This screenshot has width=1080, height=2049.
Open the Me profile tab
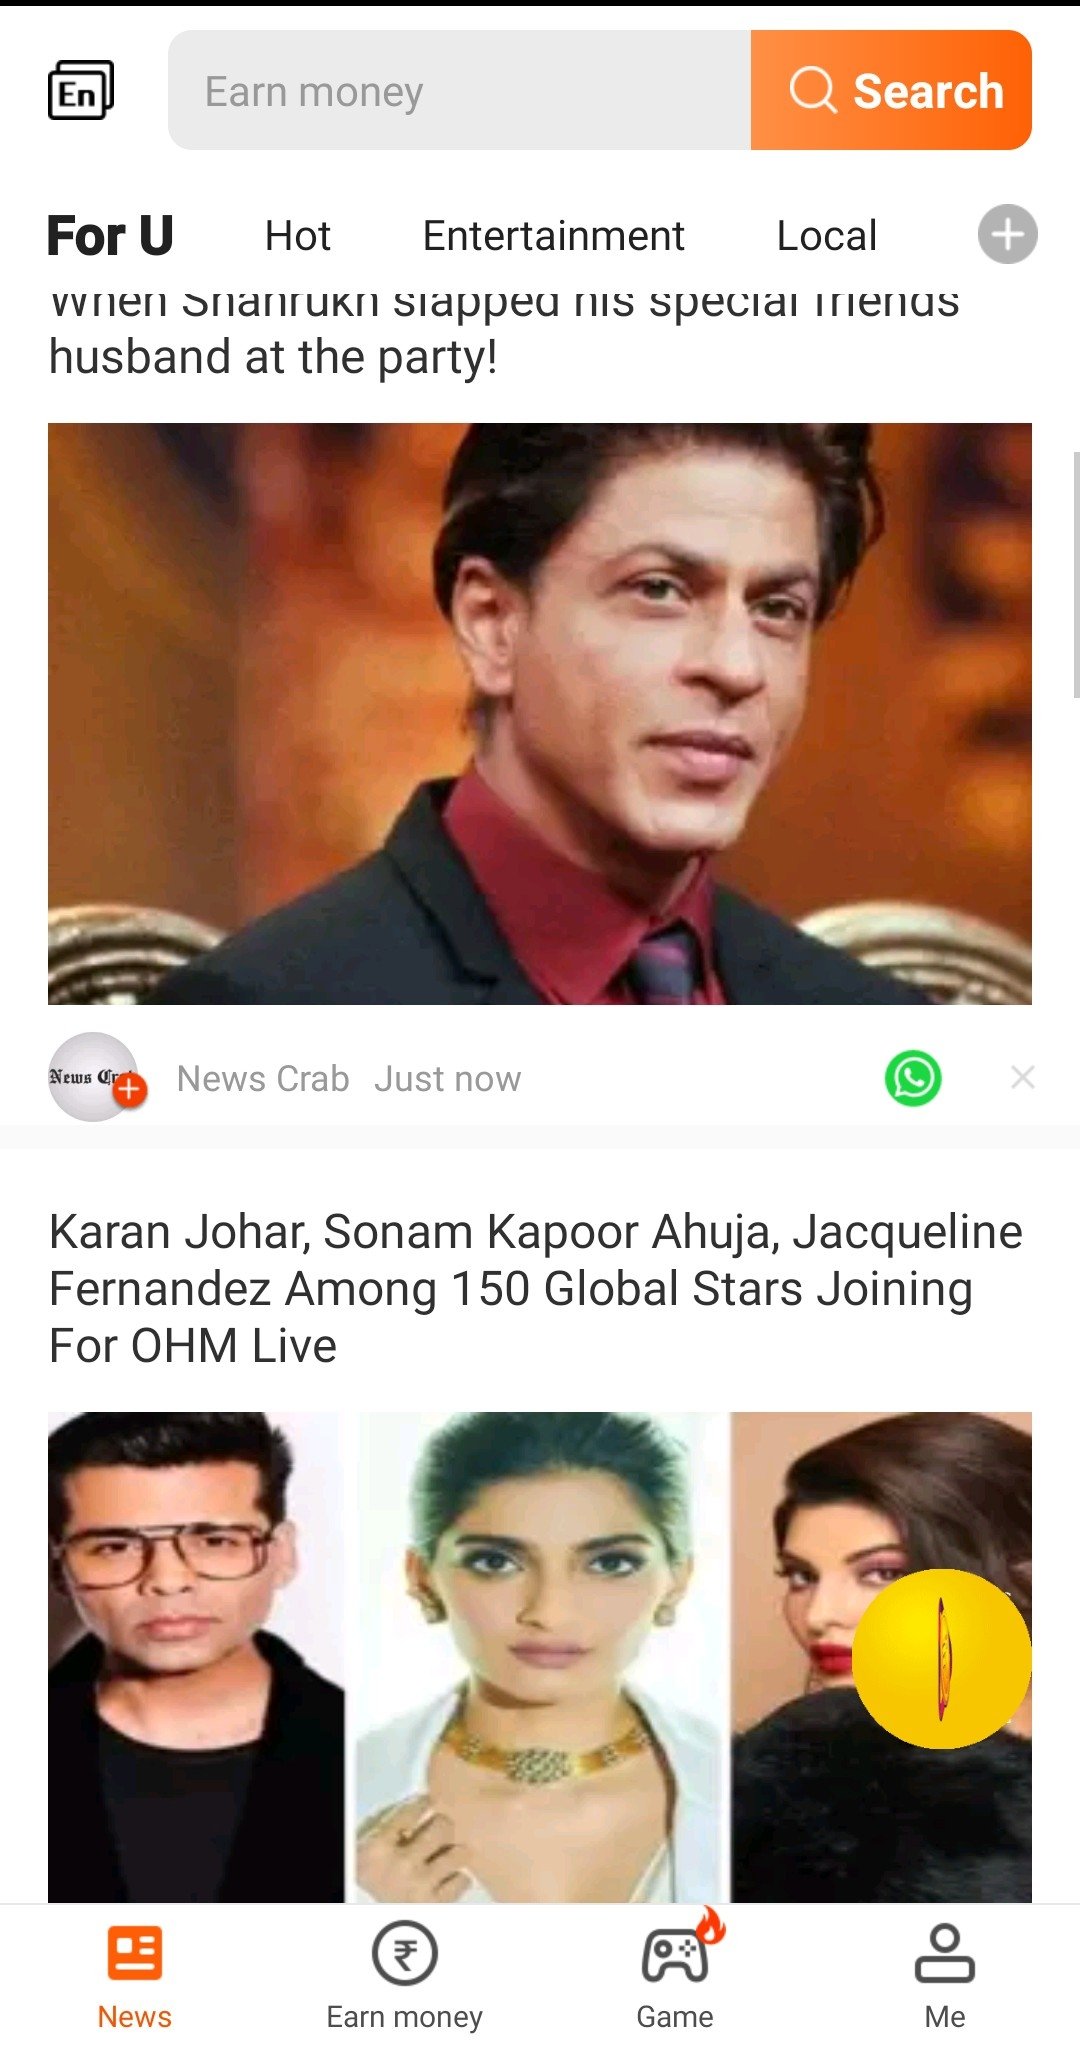click(x=945, y=1977)
